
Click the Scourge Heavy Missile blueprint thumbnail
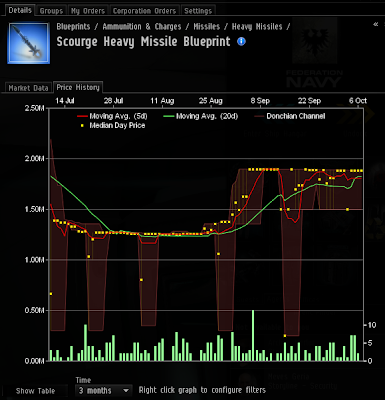click(29, 43)
